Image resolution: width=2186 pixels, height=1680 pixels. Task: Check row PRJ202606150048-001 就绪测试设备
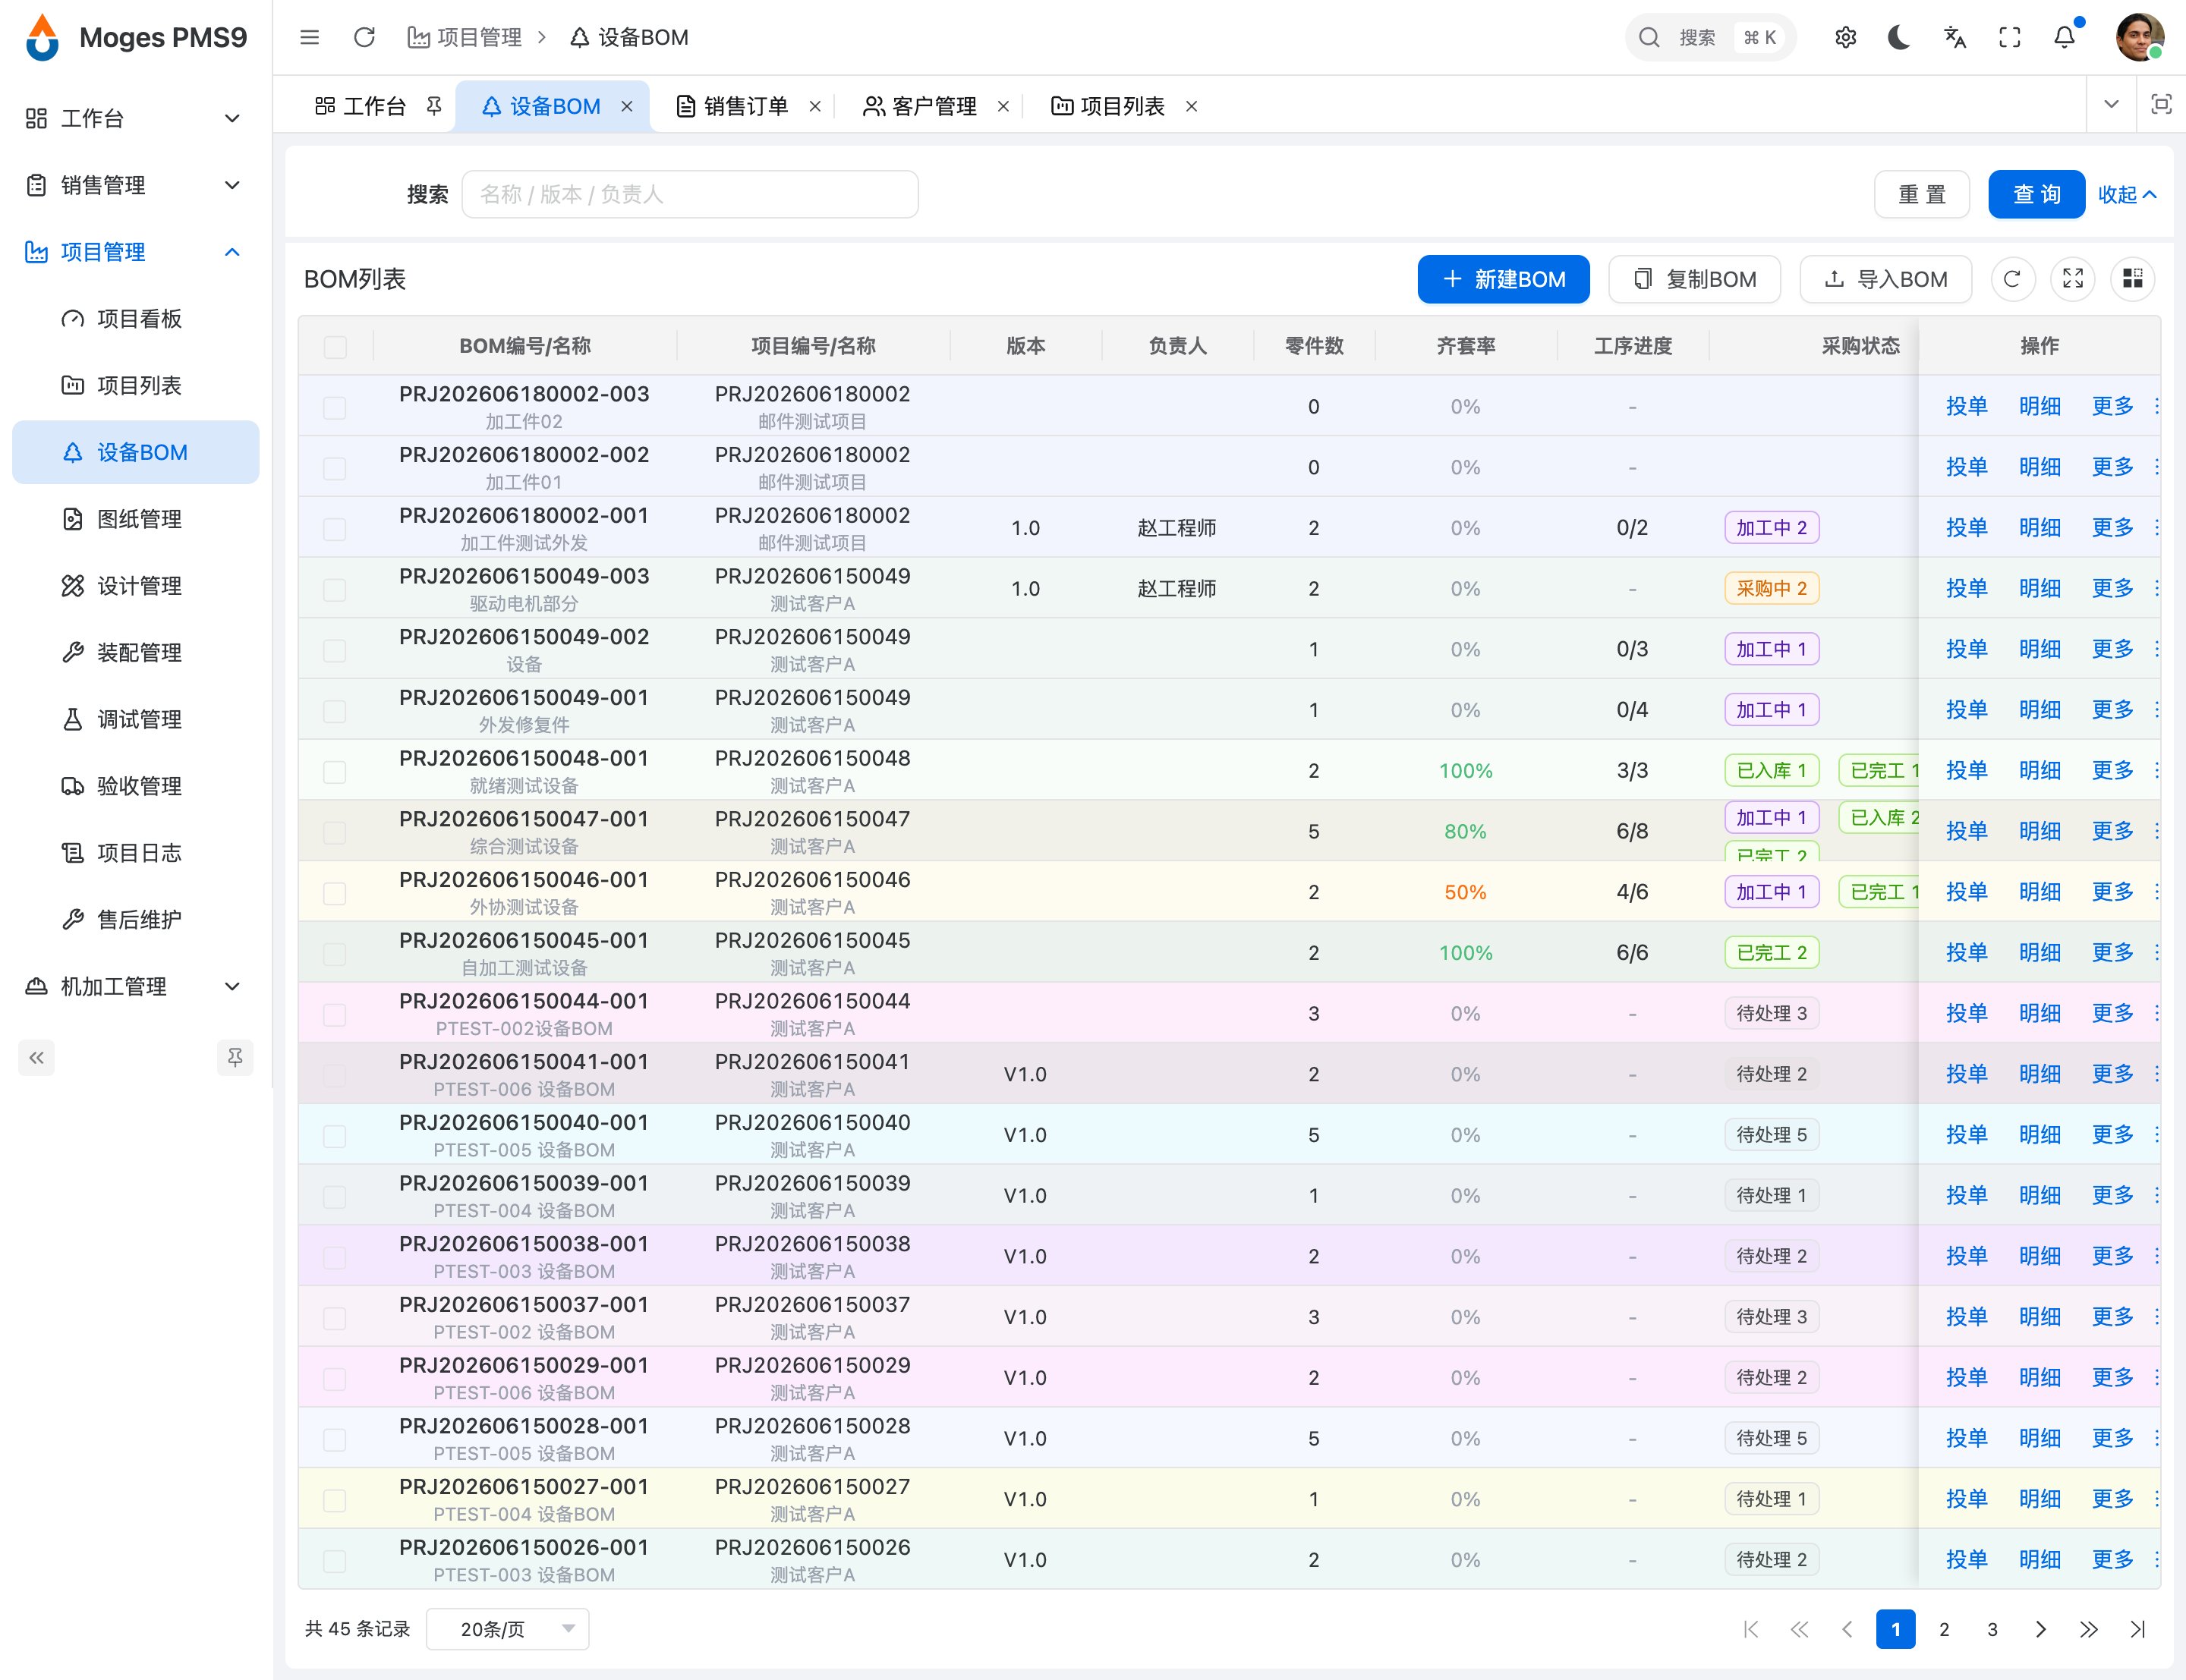click(335, 771)
